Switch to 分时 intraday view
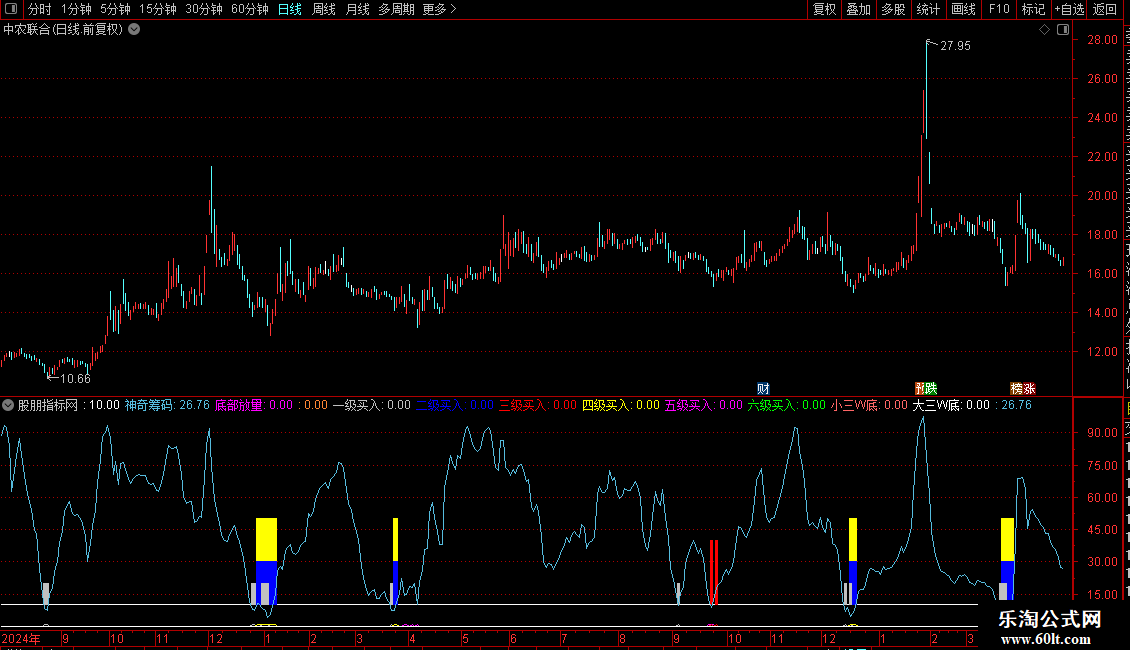Screen dimensions: 1130x650 [40, 9]
